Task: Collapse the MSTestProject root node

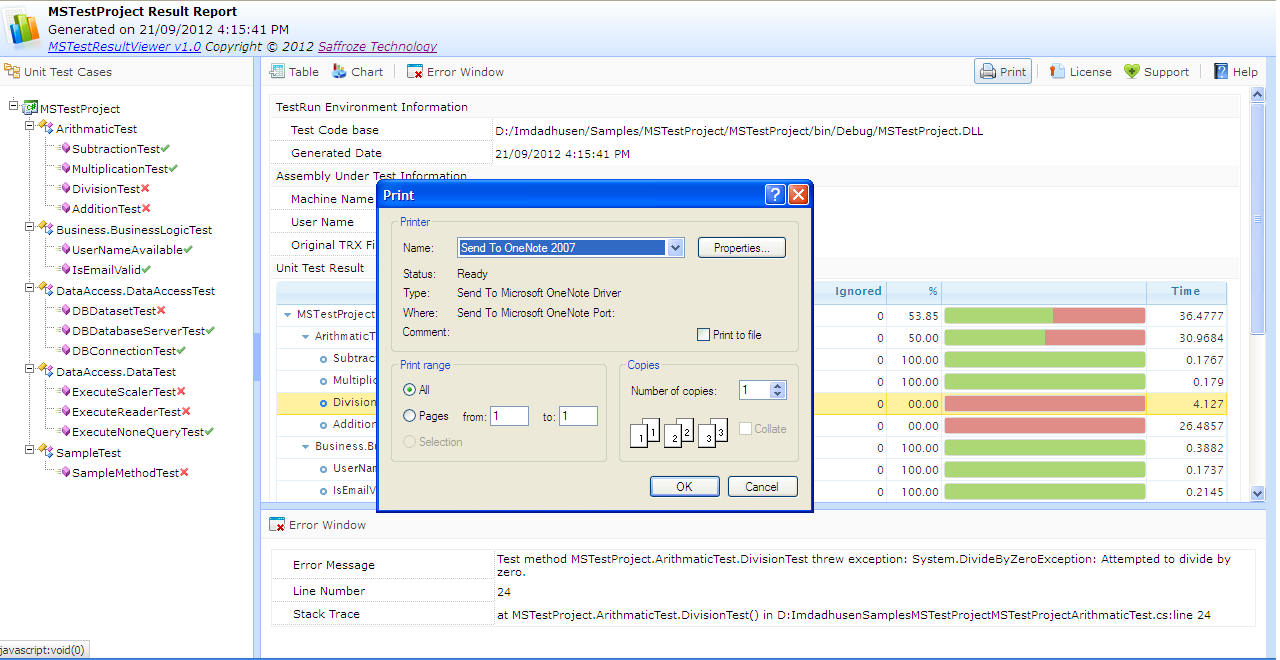Action: (16, 108)
